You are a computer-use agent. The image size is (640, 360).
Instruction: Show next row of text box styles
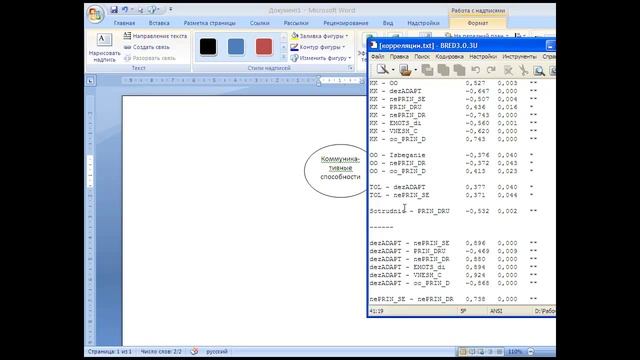[x=284, y=47]
